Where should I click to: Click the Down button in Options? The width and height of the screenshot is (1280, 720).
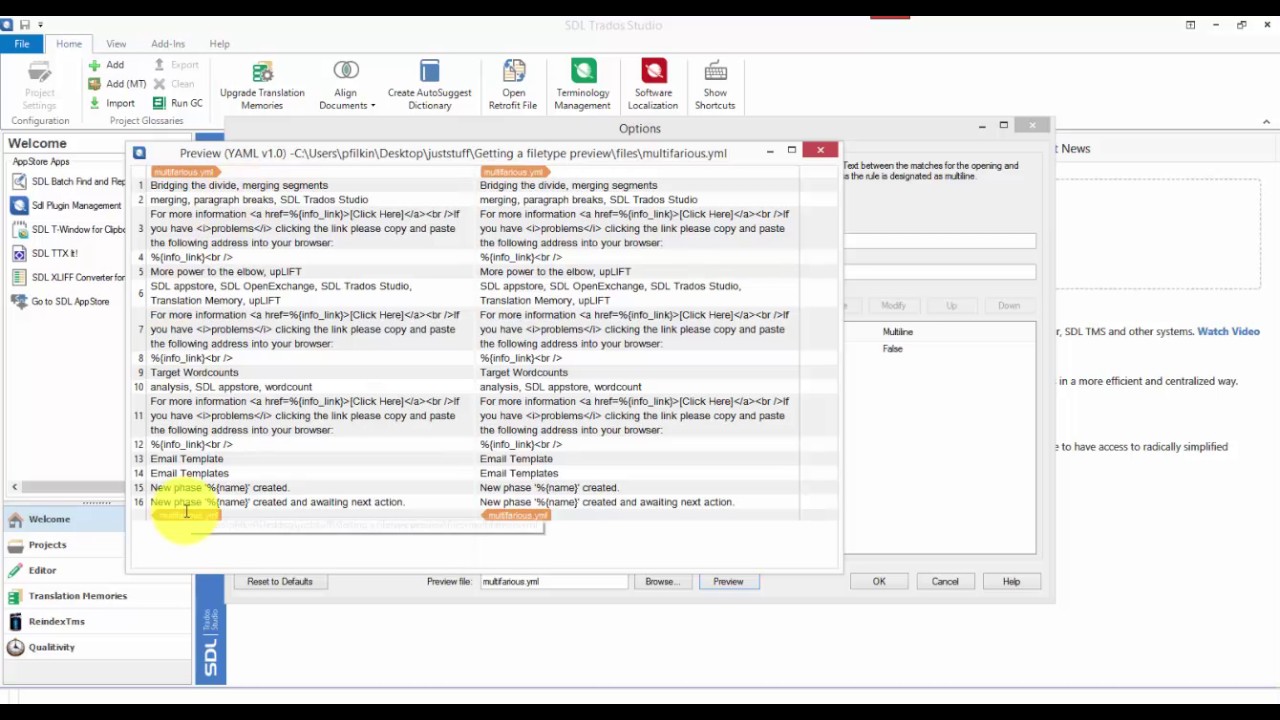click(1008, 306)
